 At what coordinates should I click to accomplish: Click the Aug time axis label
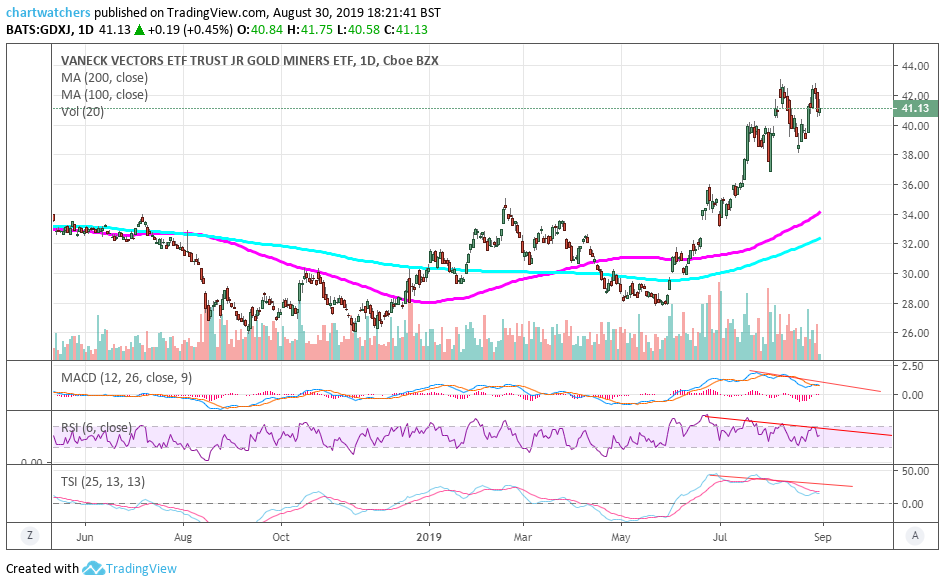pos(183,537)
